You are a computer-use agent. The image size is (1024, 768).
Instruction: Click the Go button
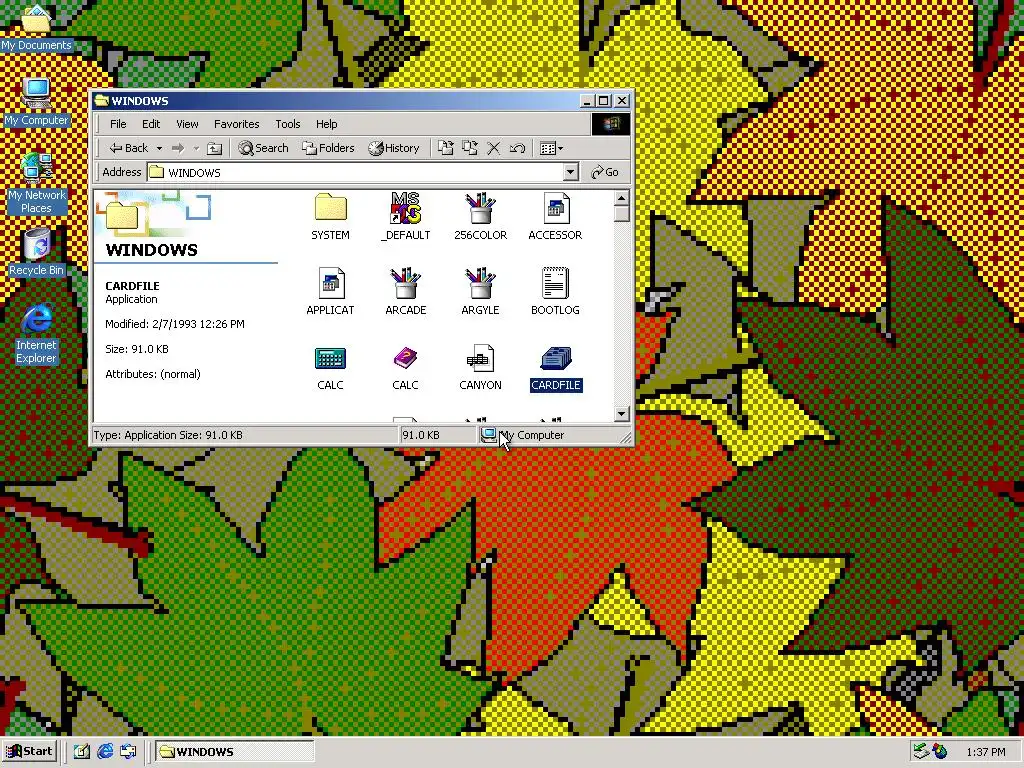pos(605,172)
